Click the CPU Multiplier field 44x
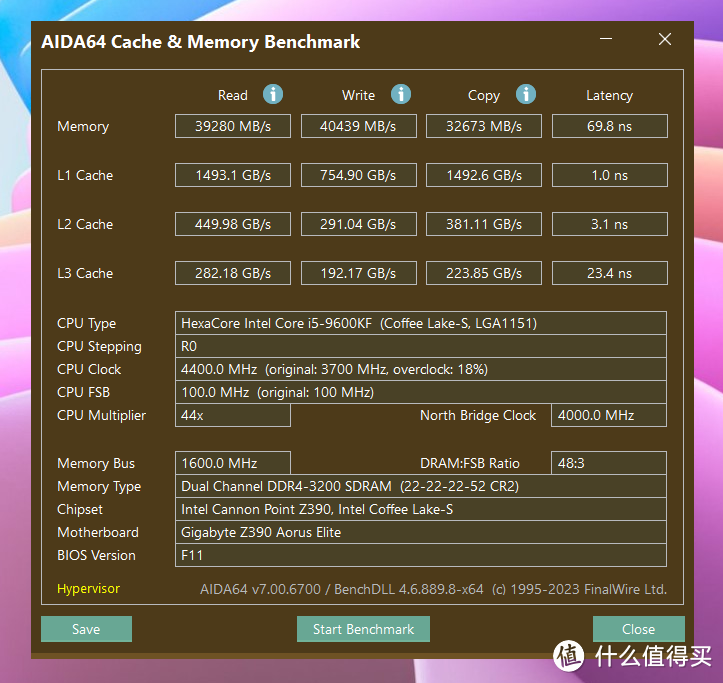723x683 pixels. tap(233, 415)
